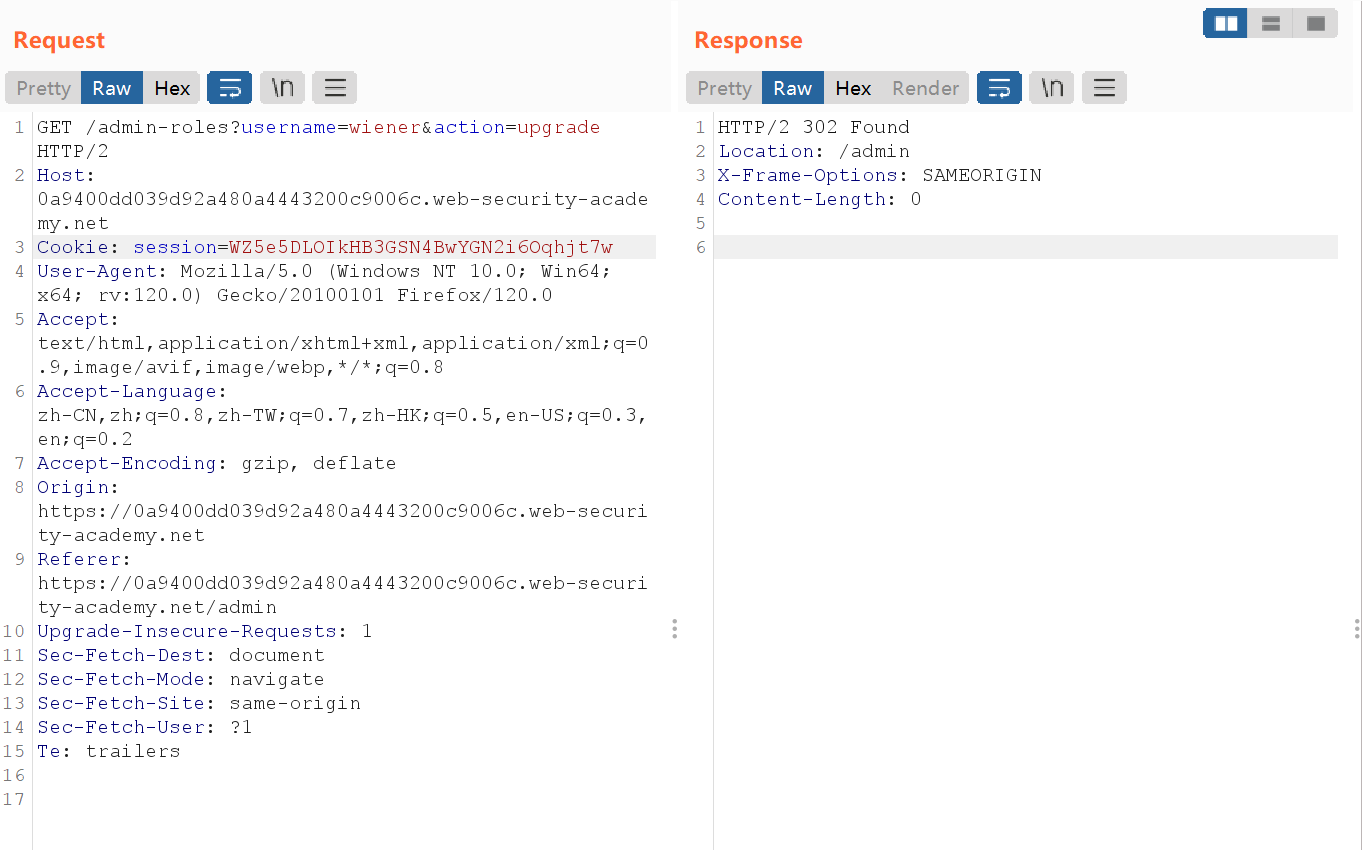The image size is (1362, 850).
Task: Select Pretty tab in Request panel
Action: [43, 88]
